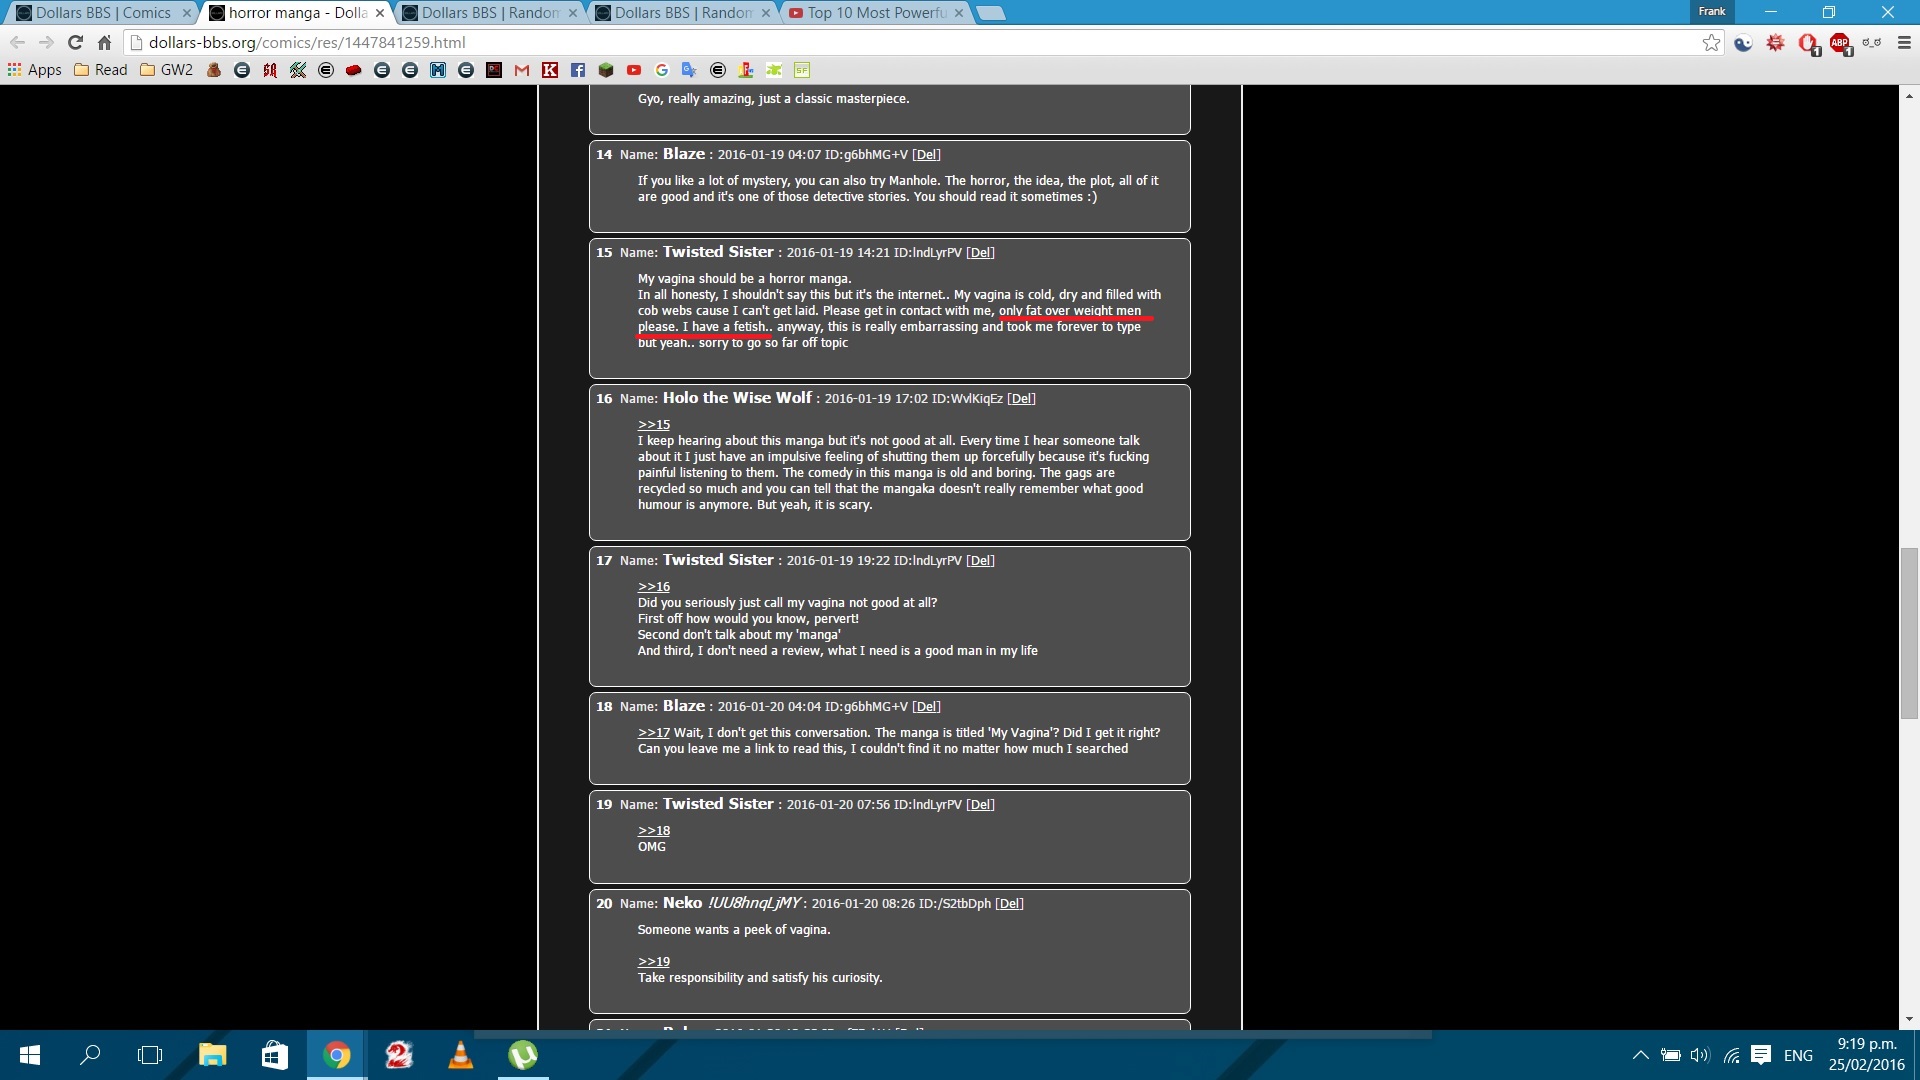Click Del link on post 15

980,253
